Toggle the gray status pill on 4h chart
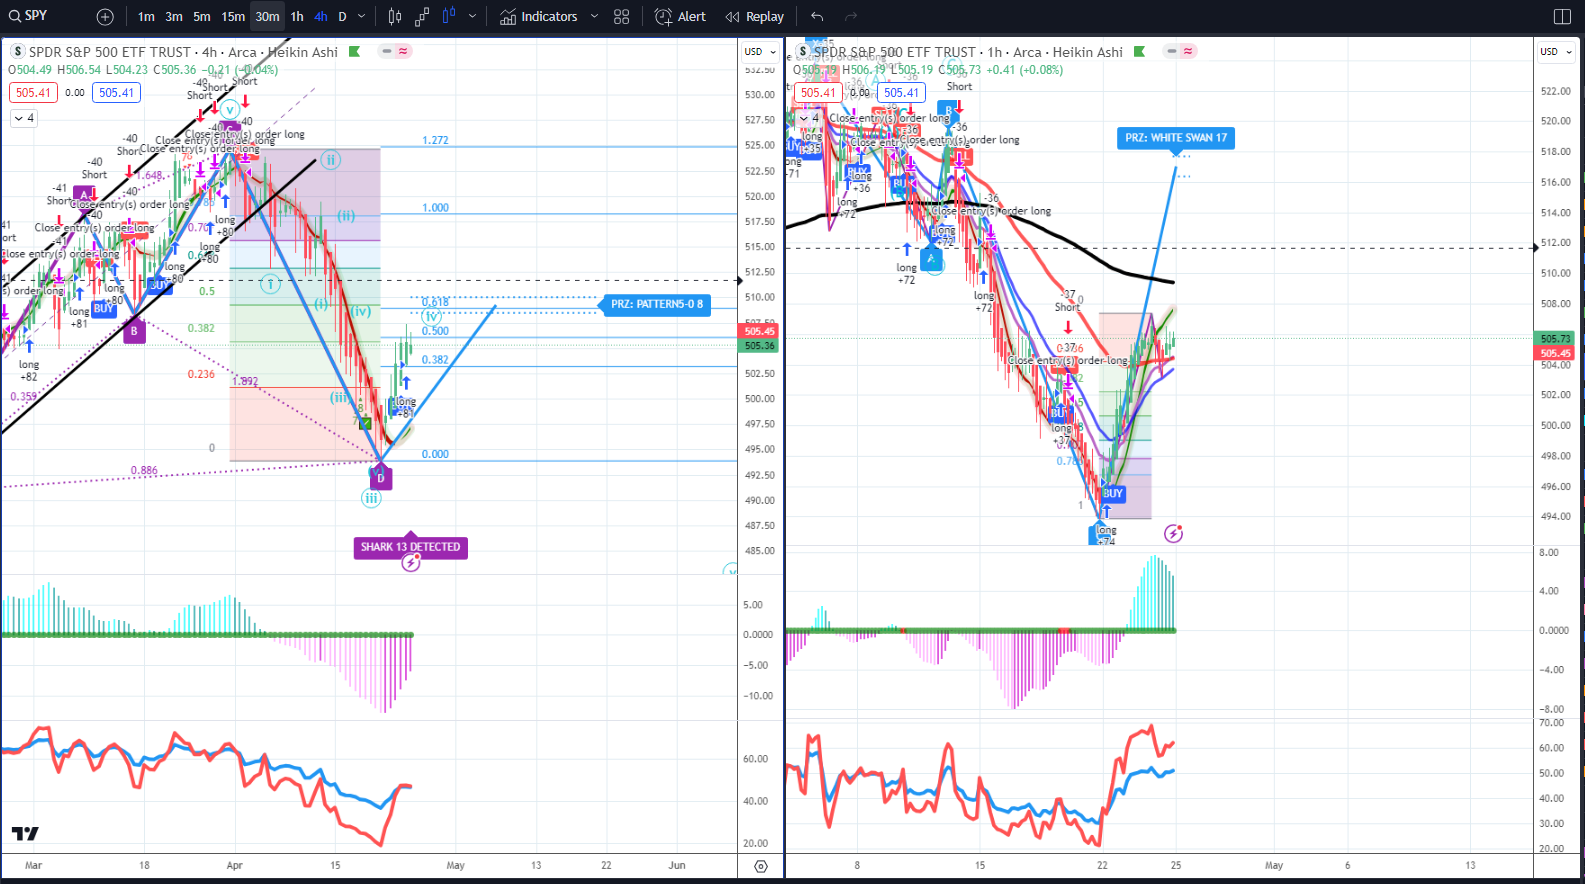The image size is (1585, 884). [386, 51]
